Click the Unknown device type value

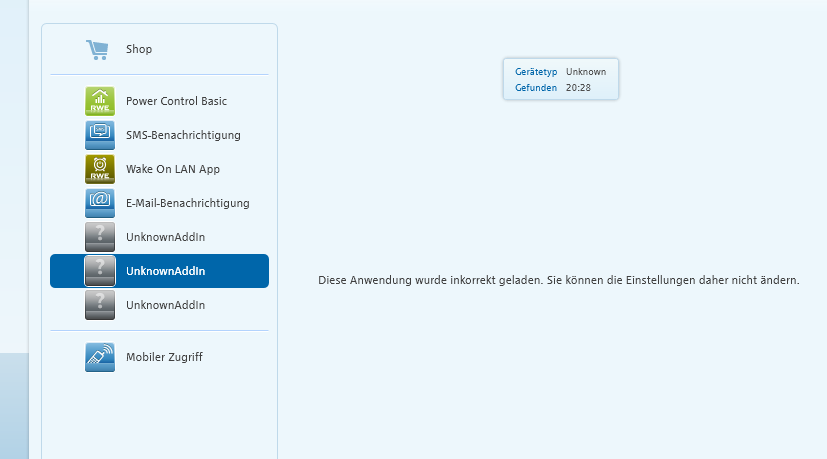pos(586,72)
